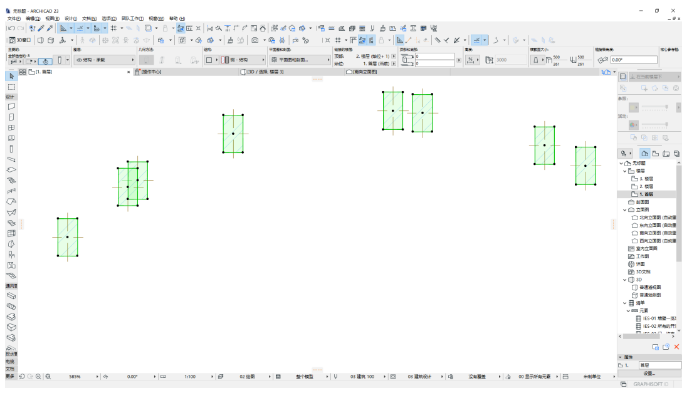Close the [1. 首层] tab via its x
This screenshot has height=393, width=686.
tap(129, 72)
